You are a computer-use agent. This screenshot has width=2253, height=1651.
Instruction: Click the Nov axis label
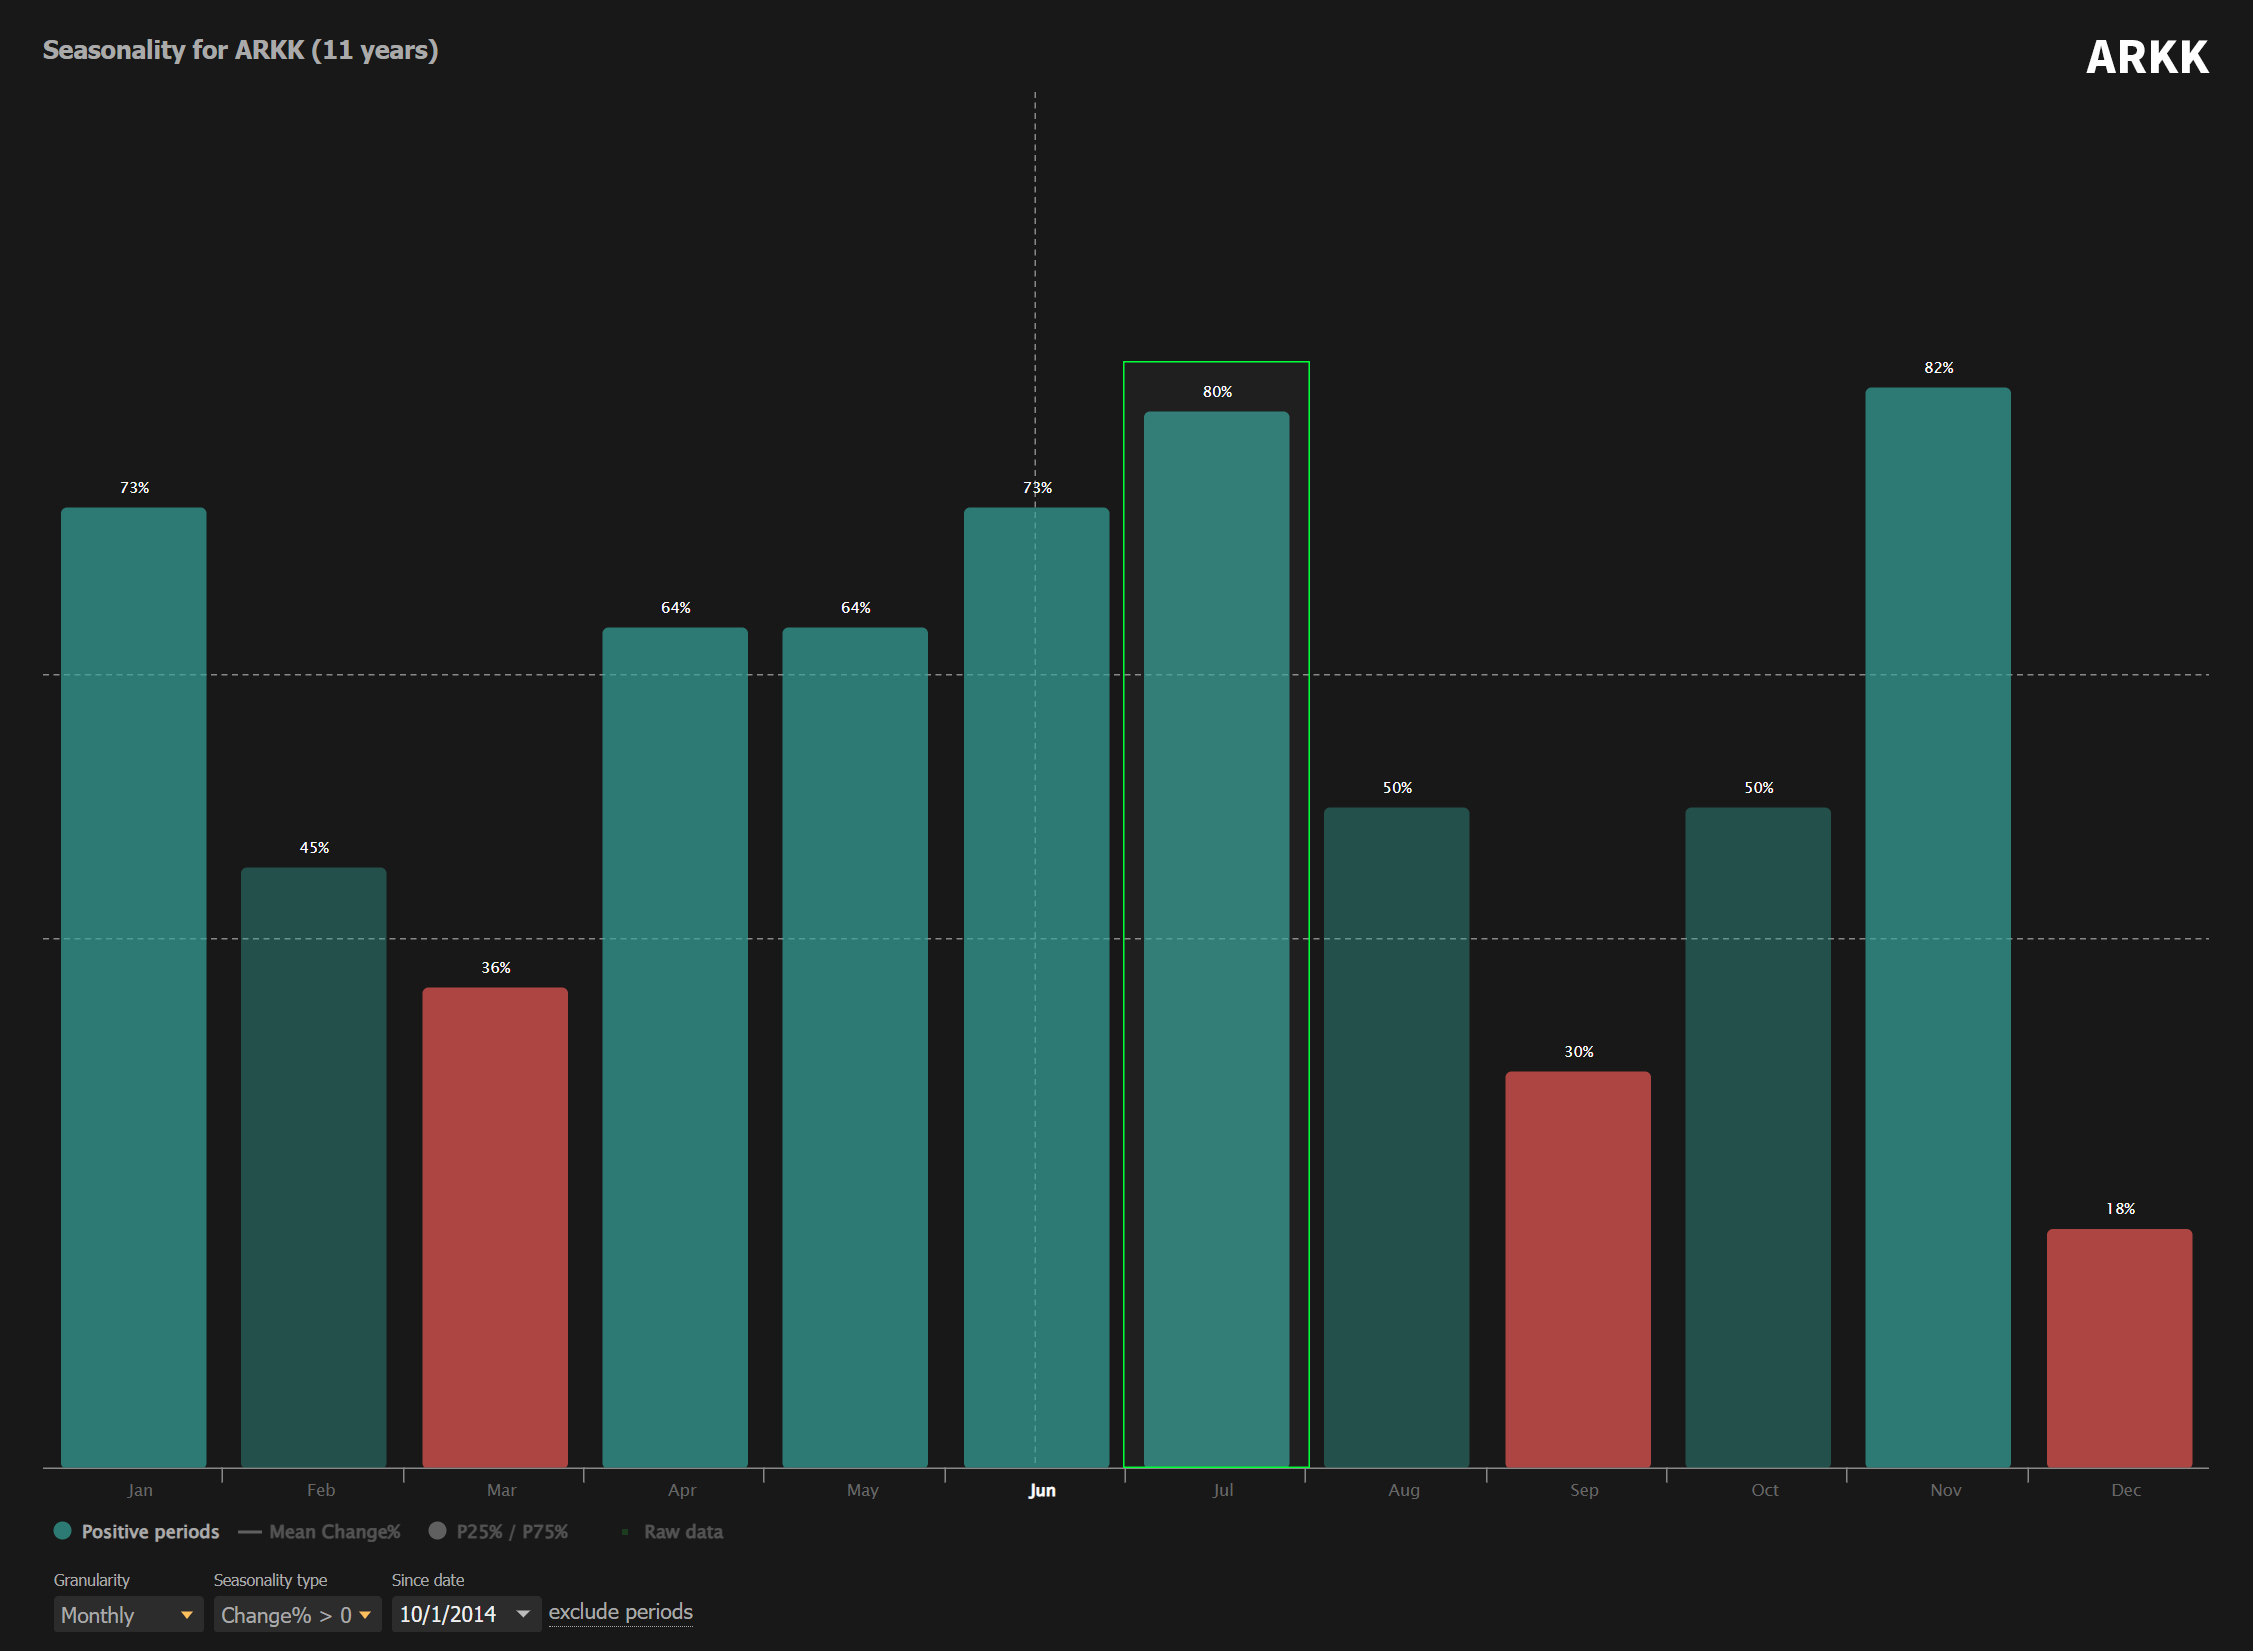tap(1946, 1489)
